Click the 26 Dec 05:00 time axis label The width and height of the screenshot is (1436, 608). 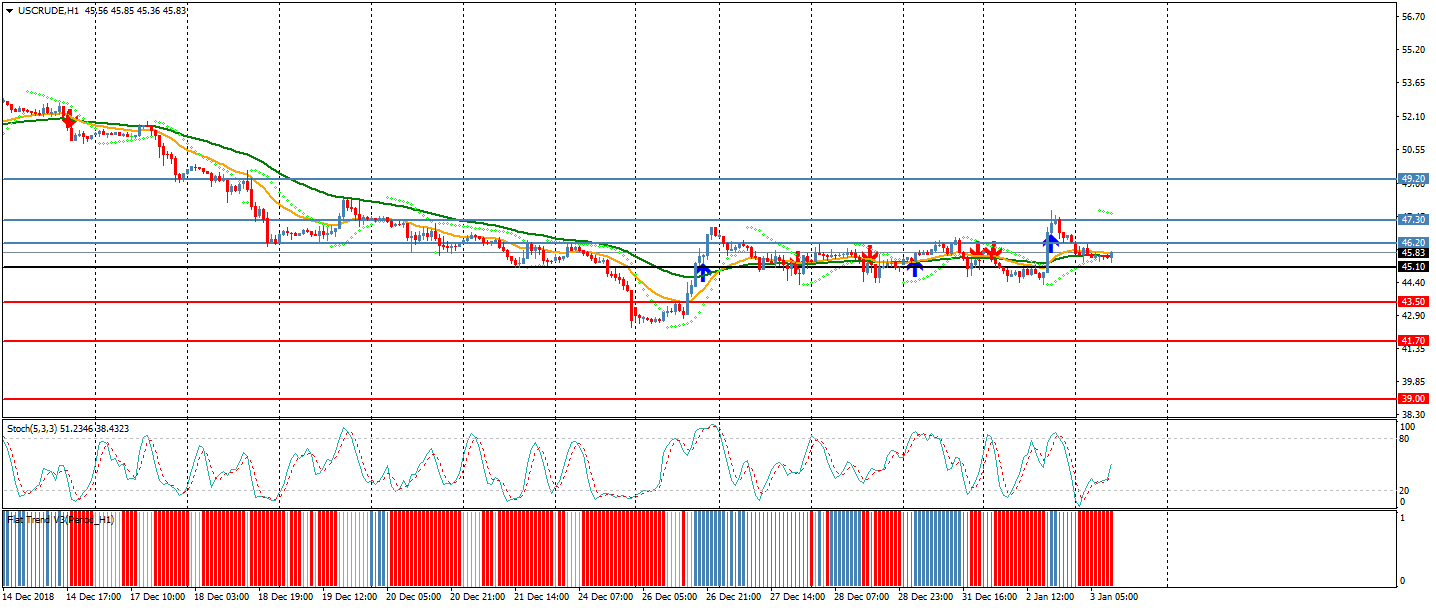point(670,597)
